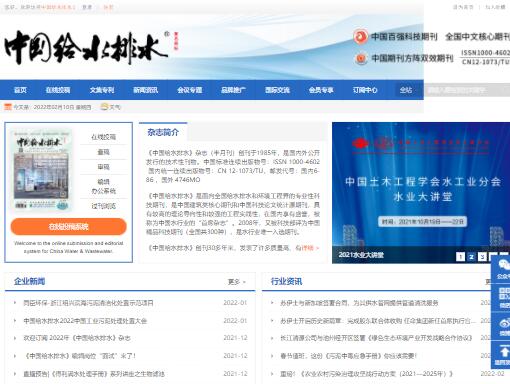This screenshot has height=384, width=510.
Task: Click the Weibo icon in floating sidebar
Action: [x=504, y=323]
